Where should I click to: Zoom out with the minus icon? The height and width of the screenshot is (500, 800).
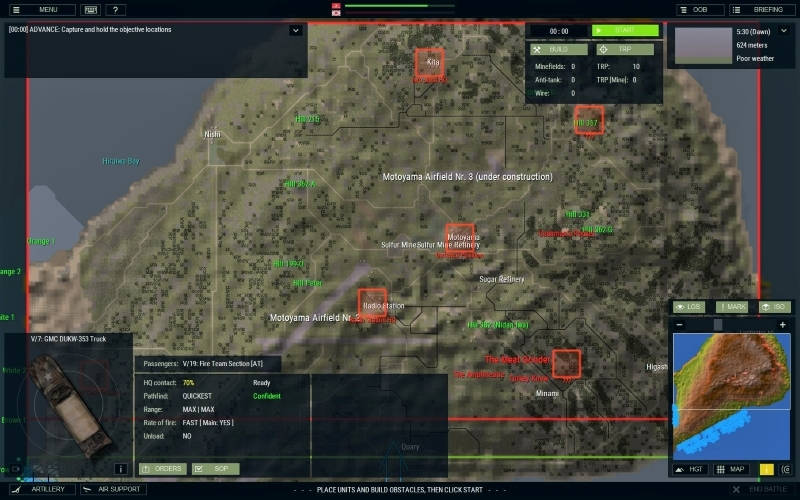click(x=679, y=324)
